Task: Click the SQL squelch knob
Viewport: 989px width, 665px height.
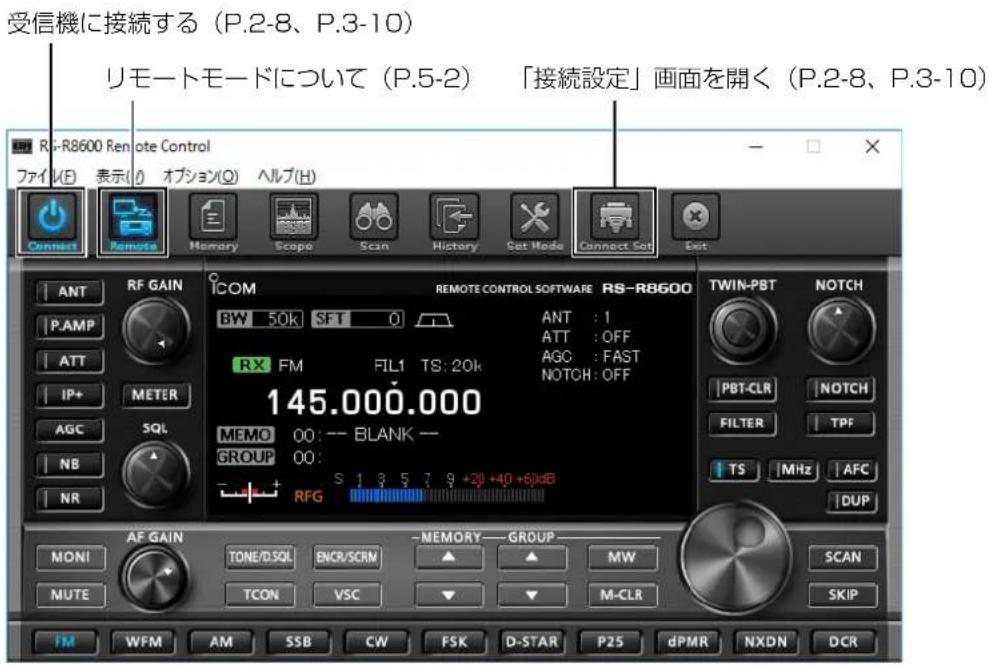Action: coord(155,473)
